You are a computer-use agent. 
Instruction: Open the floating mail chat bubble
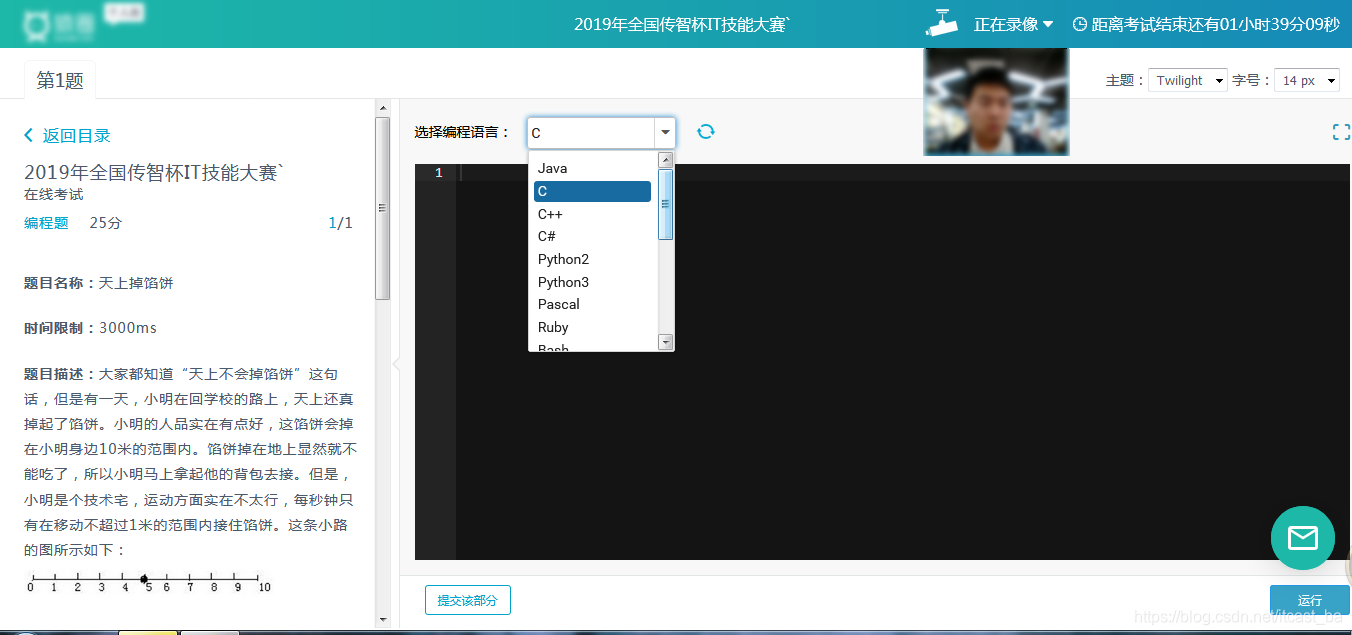1302,537
